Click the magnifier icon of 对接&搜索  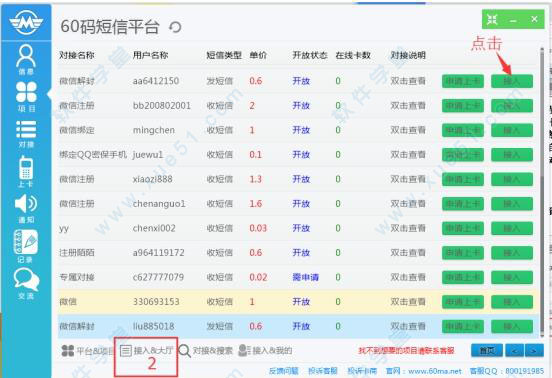tap(184, 351)
